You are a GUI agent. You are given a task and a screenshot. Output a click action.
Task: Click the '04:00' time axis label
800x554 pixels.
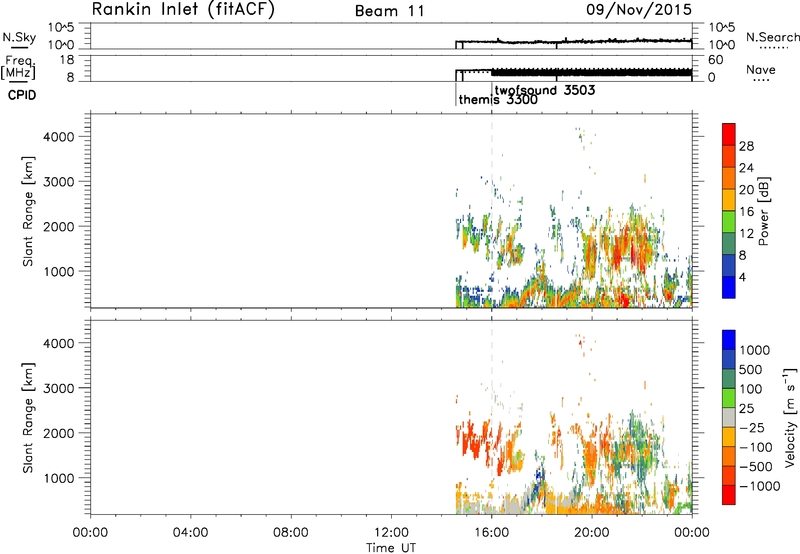(x=191, y=533)
